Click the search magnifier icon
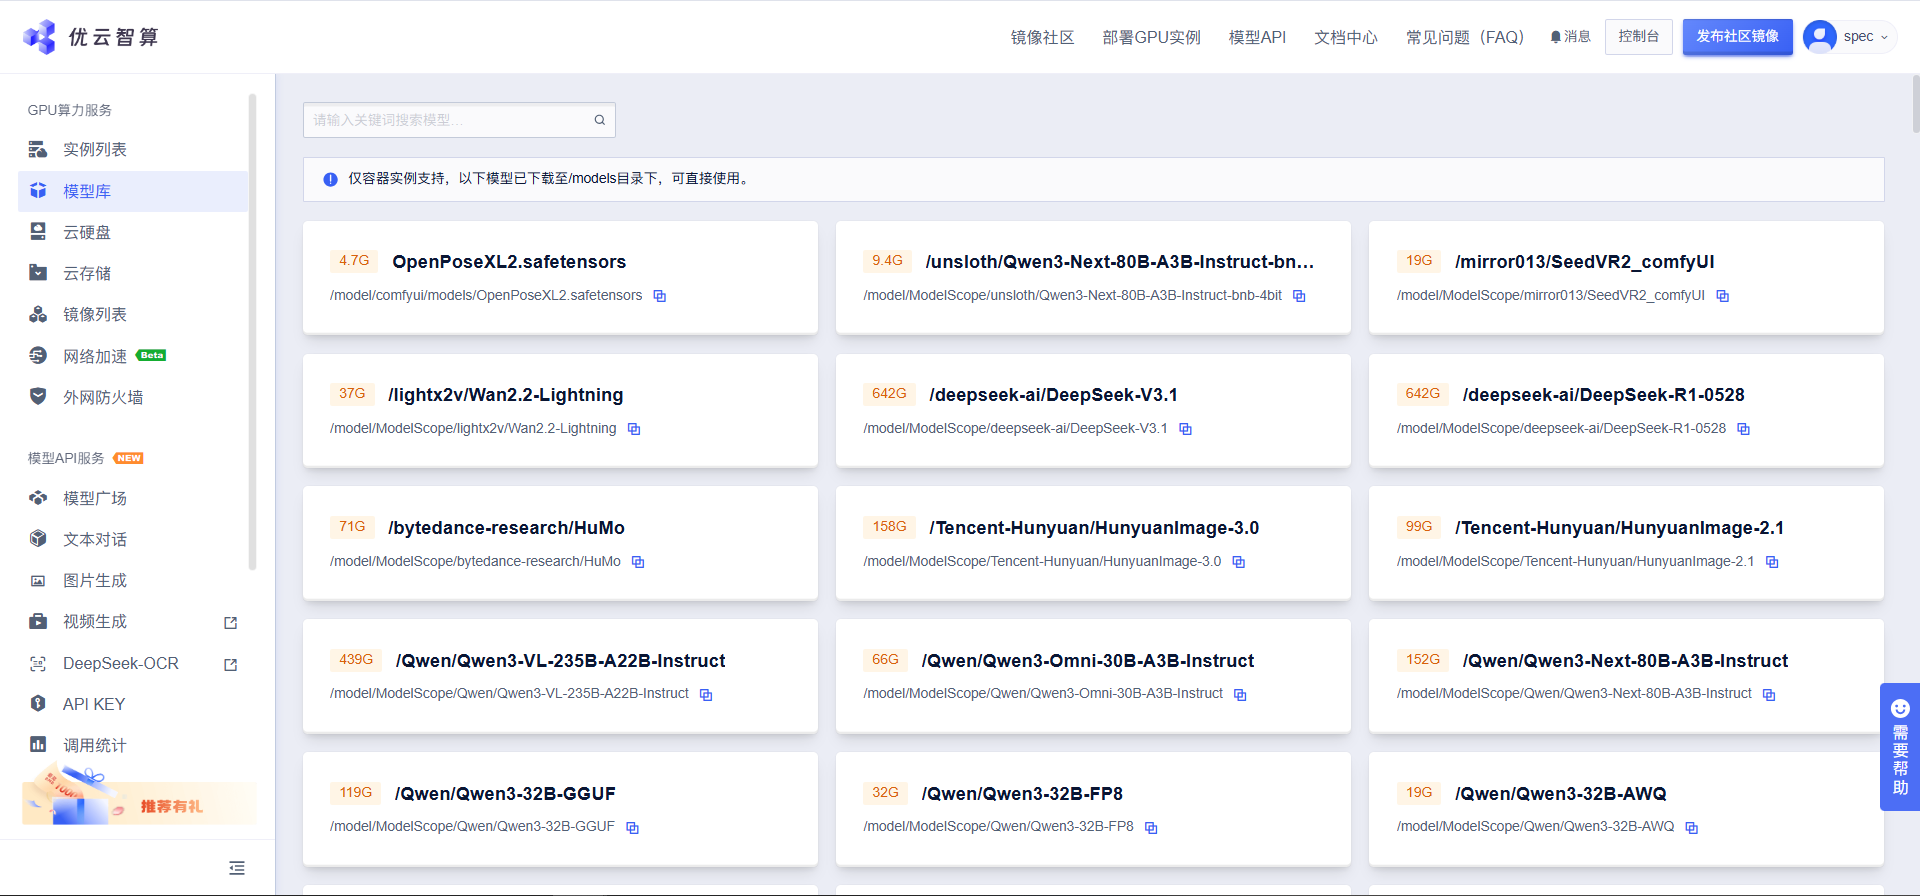The image size is (1920, 896). (600, 120)
